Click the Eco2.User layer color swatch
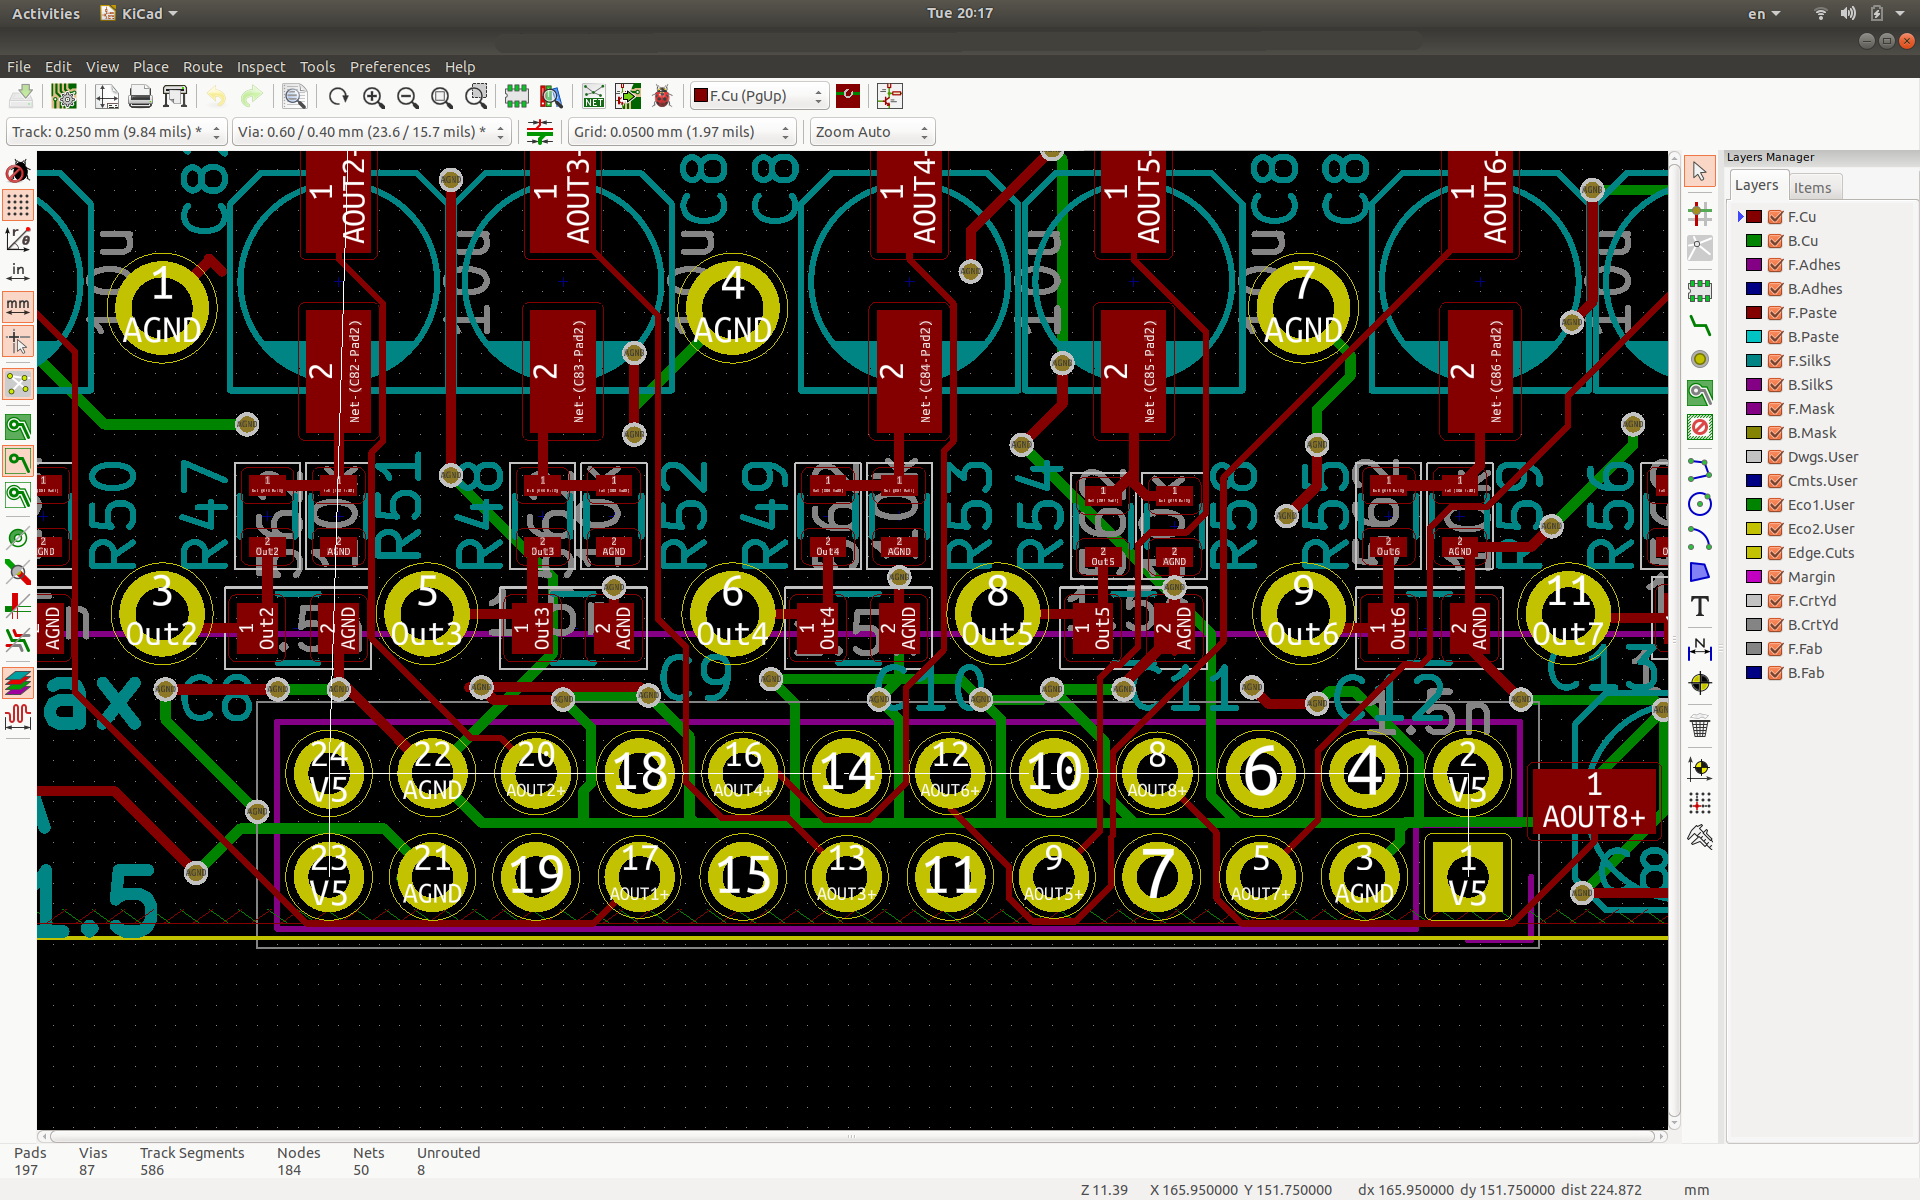The image size is (1920, 1200). pos(1754,529)
